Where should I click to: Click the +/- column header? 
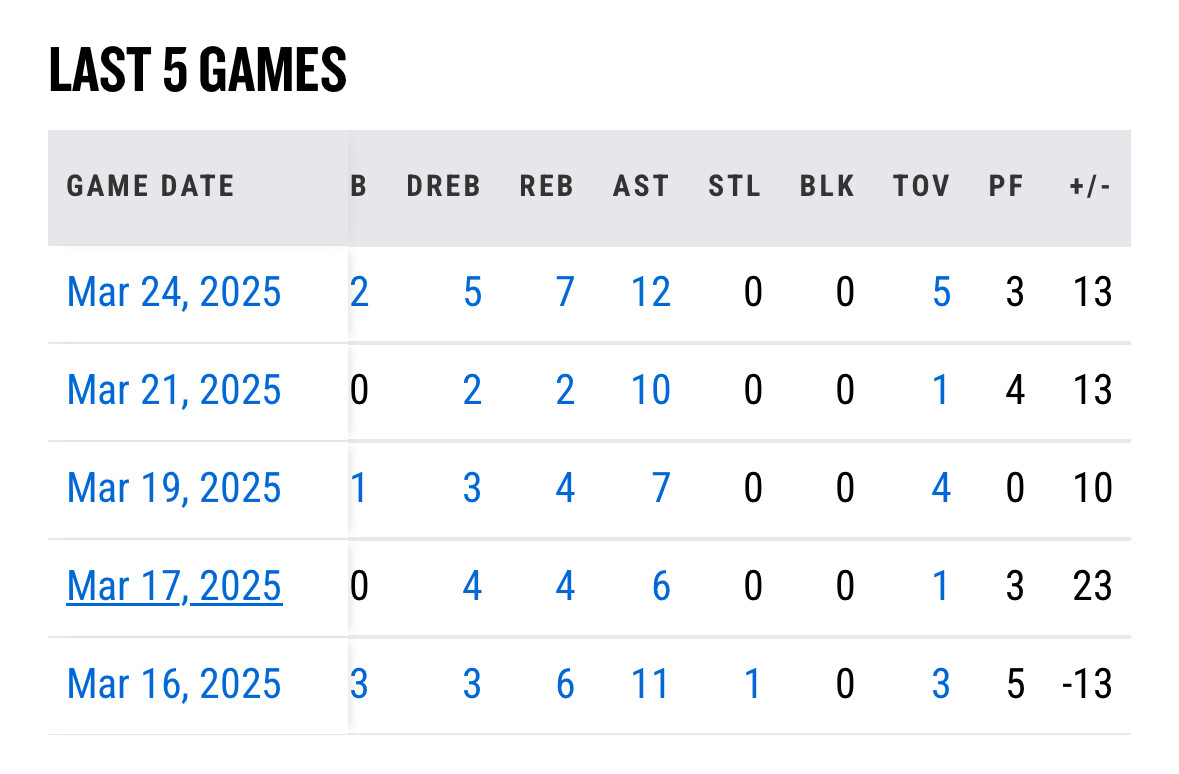(x=1089, y=186)
